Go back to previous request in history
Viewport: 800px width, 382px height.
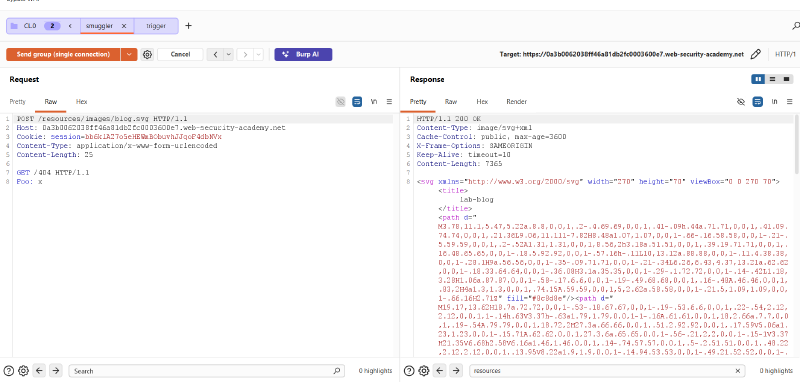click(215, 55)
